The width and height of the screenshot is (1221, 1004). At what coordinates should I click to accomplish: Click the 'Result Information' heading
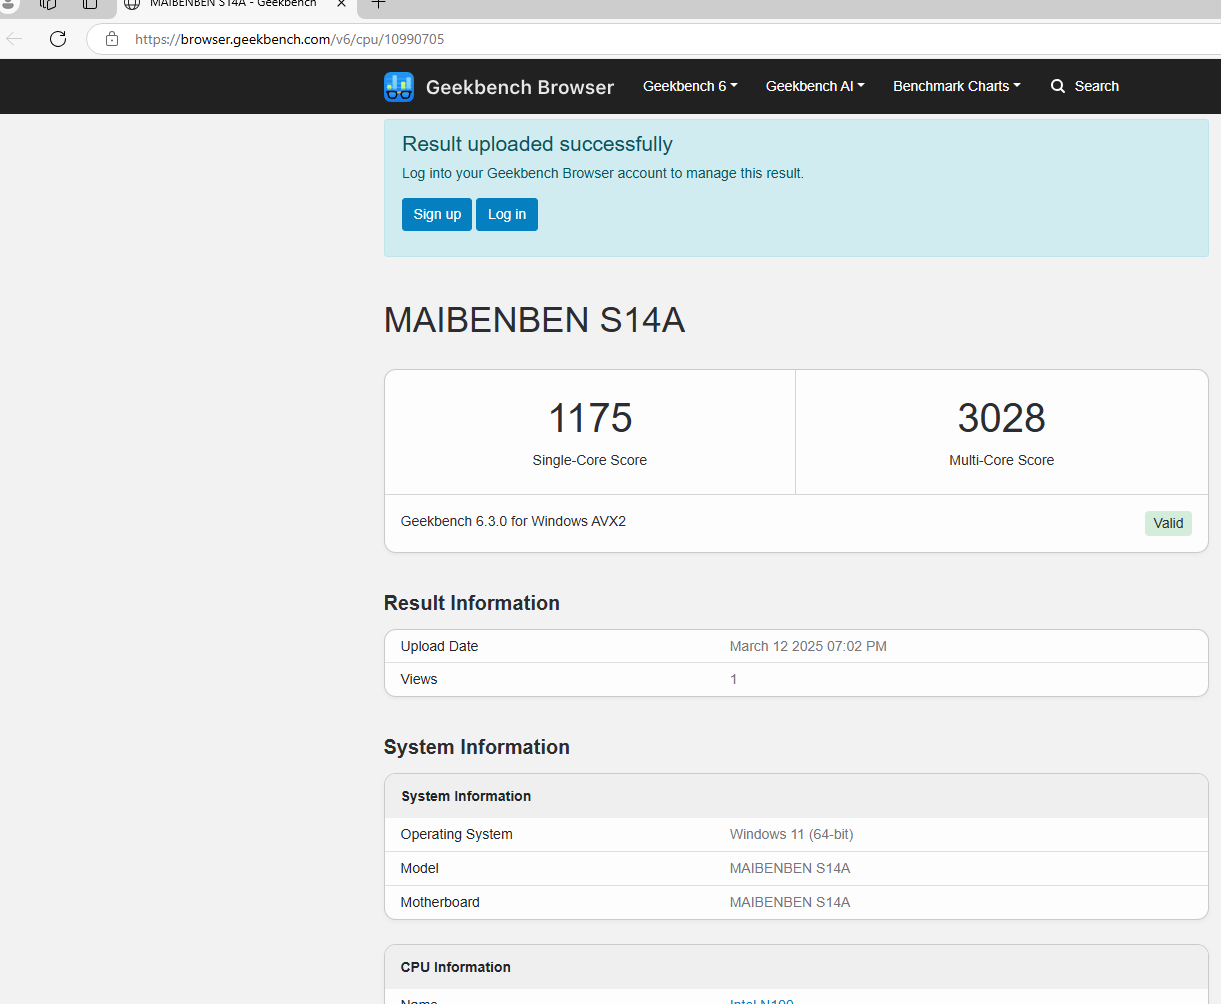coord(472,603)
